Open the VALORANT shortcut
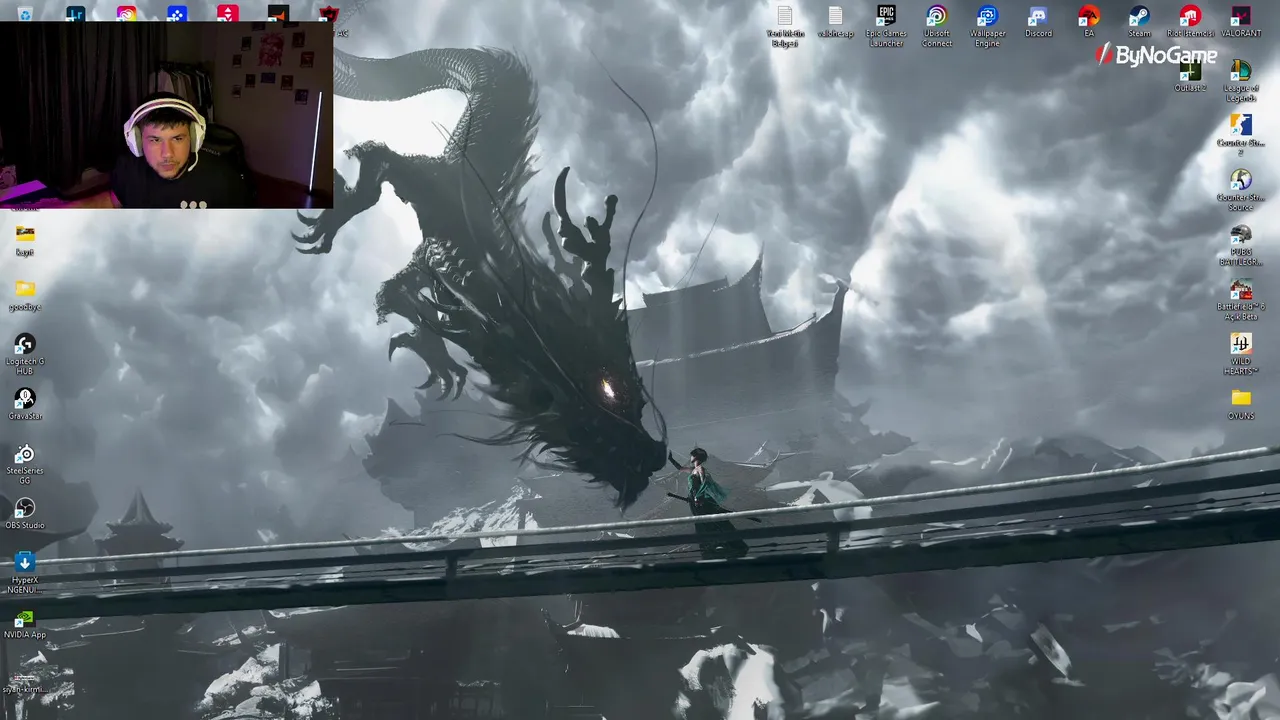The image size is (1280, 720). point(1241,21)
